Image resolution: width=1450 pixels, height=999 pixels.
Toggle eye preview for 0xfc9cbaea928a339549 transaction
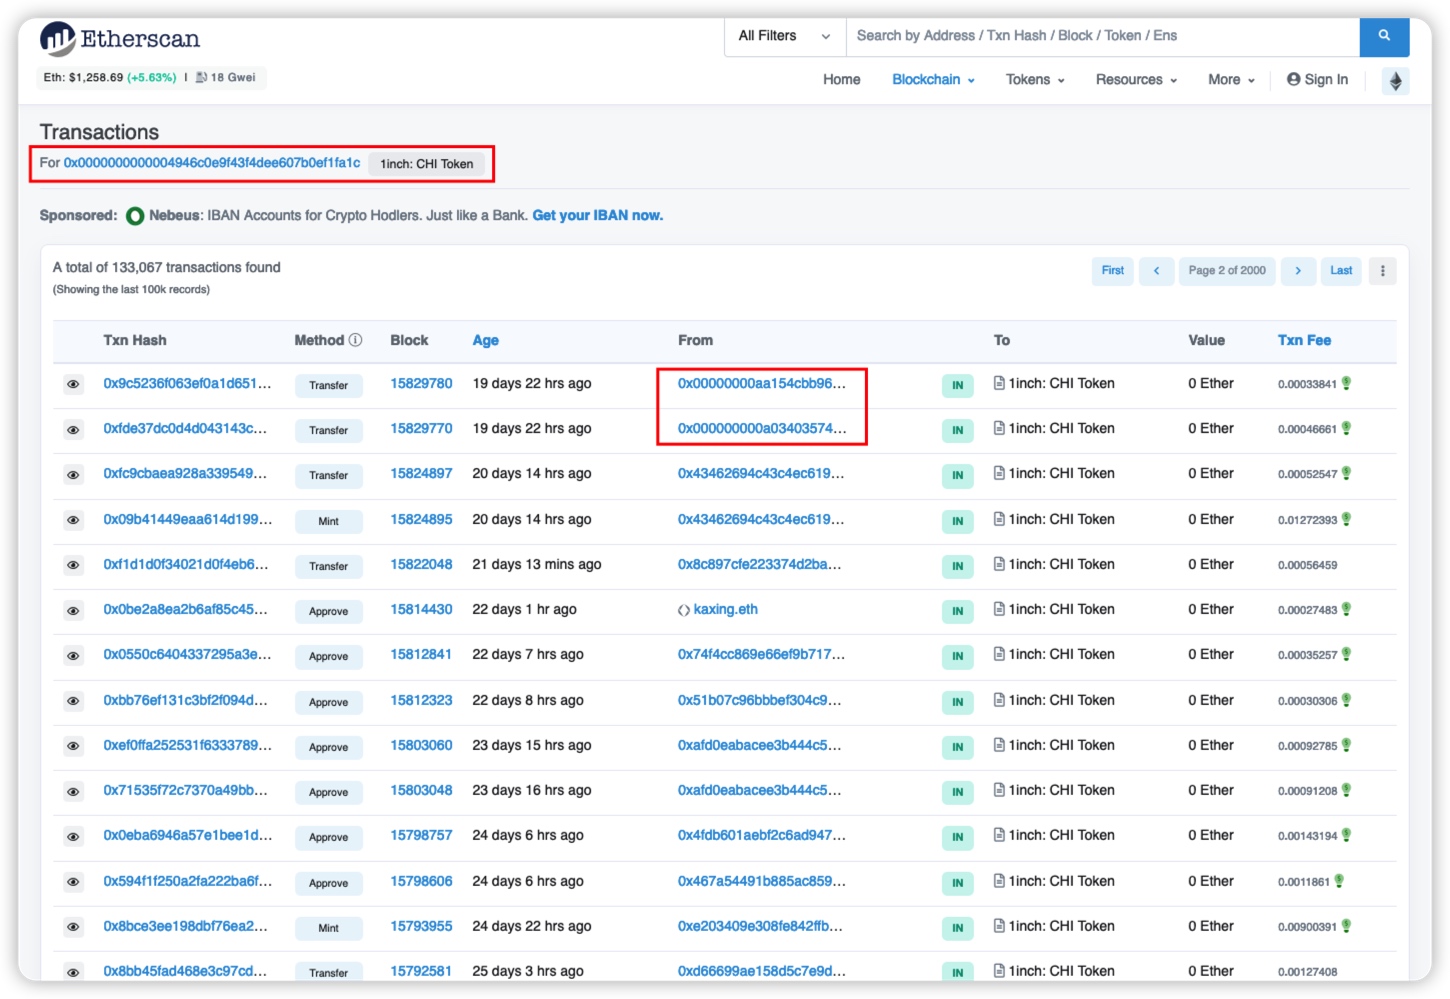coord(73,475)
